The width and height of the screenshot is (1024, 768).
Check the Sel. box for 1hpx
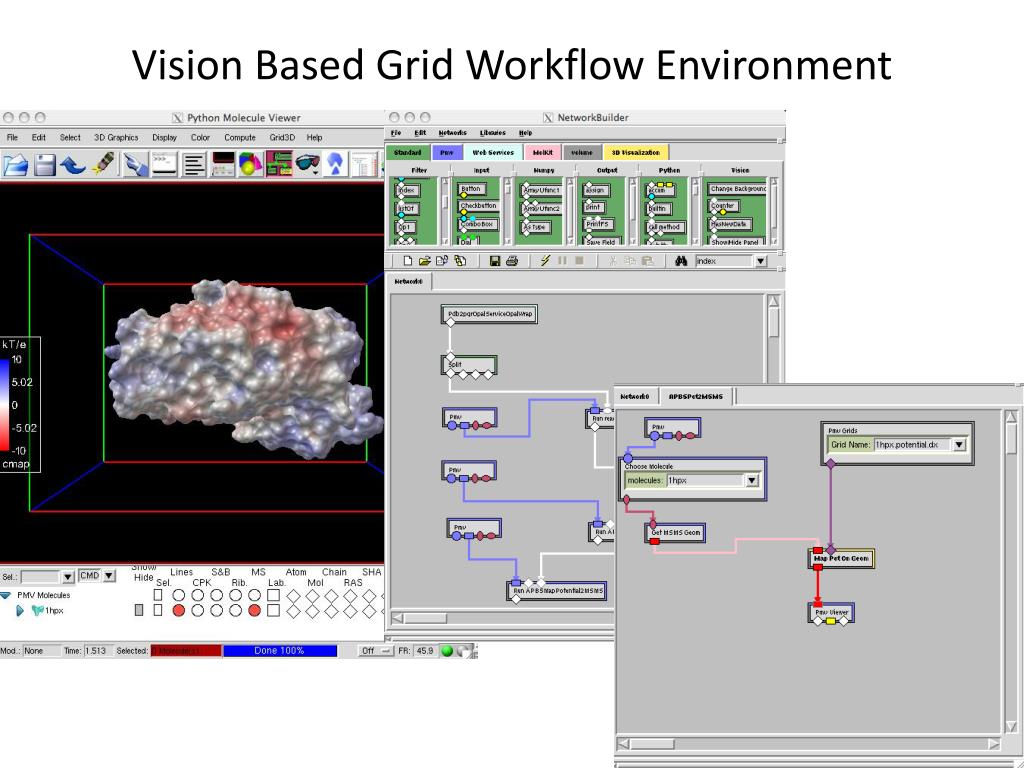coord(157,611)
